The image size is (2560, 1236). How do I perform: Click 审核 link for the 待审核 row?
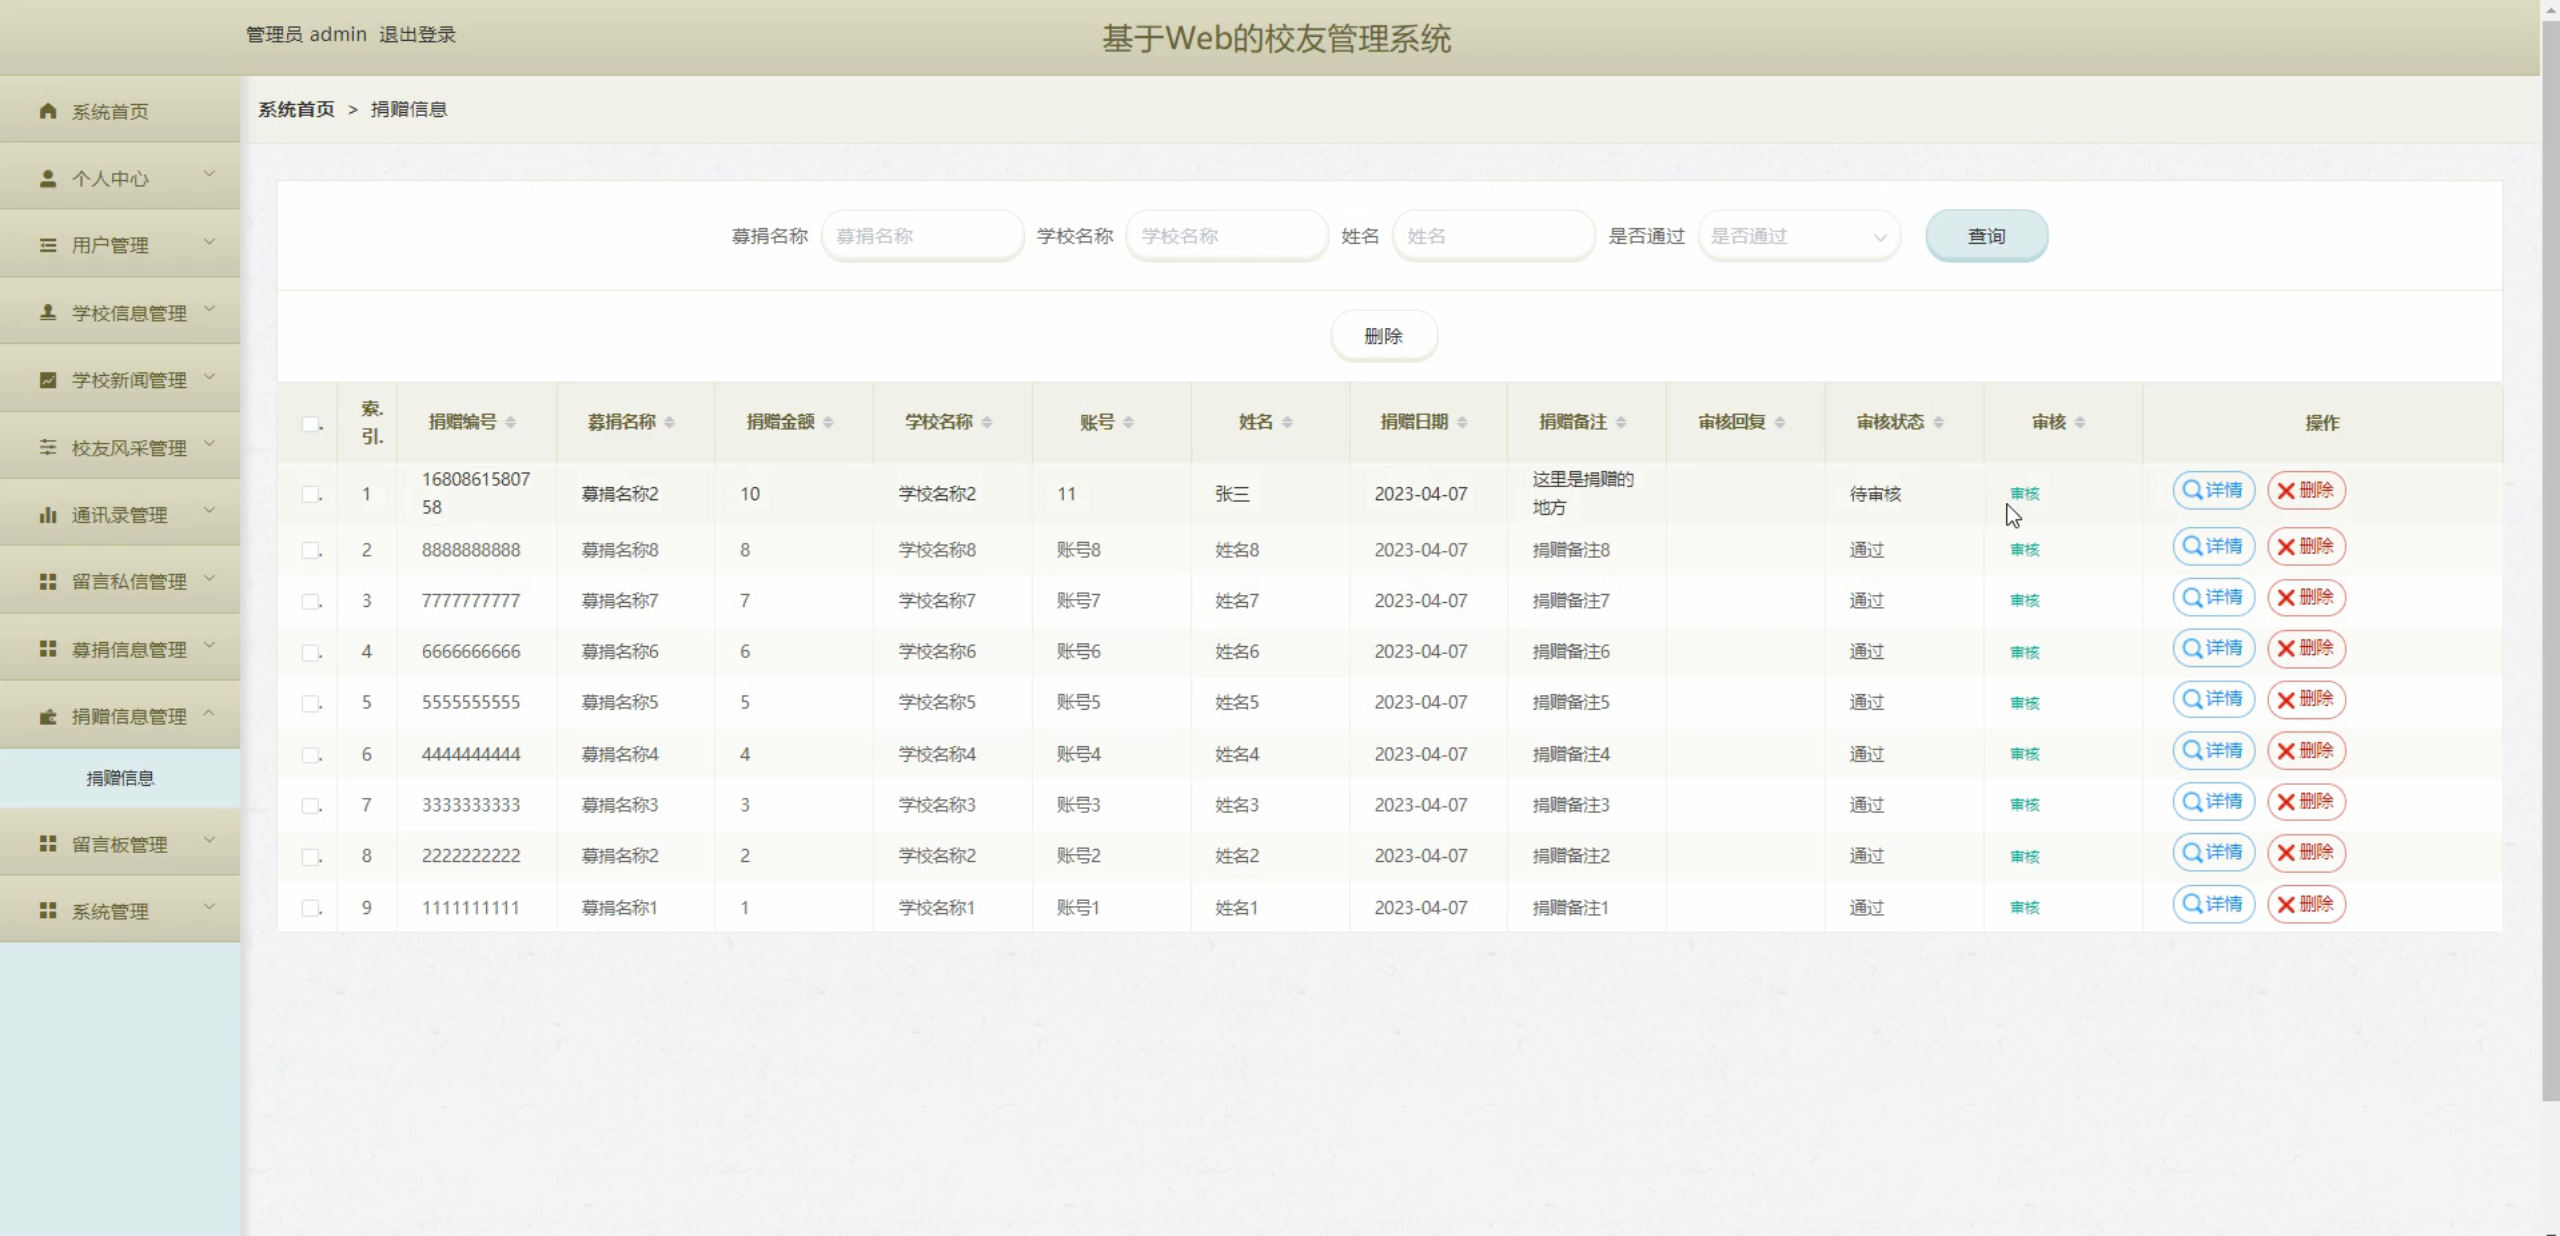[2024, 494]
